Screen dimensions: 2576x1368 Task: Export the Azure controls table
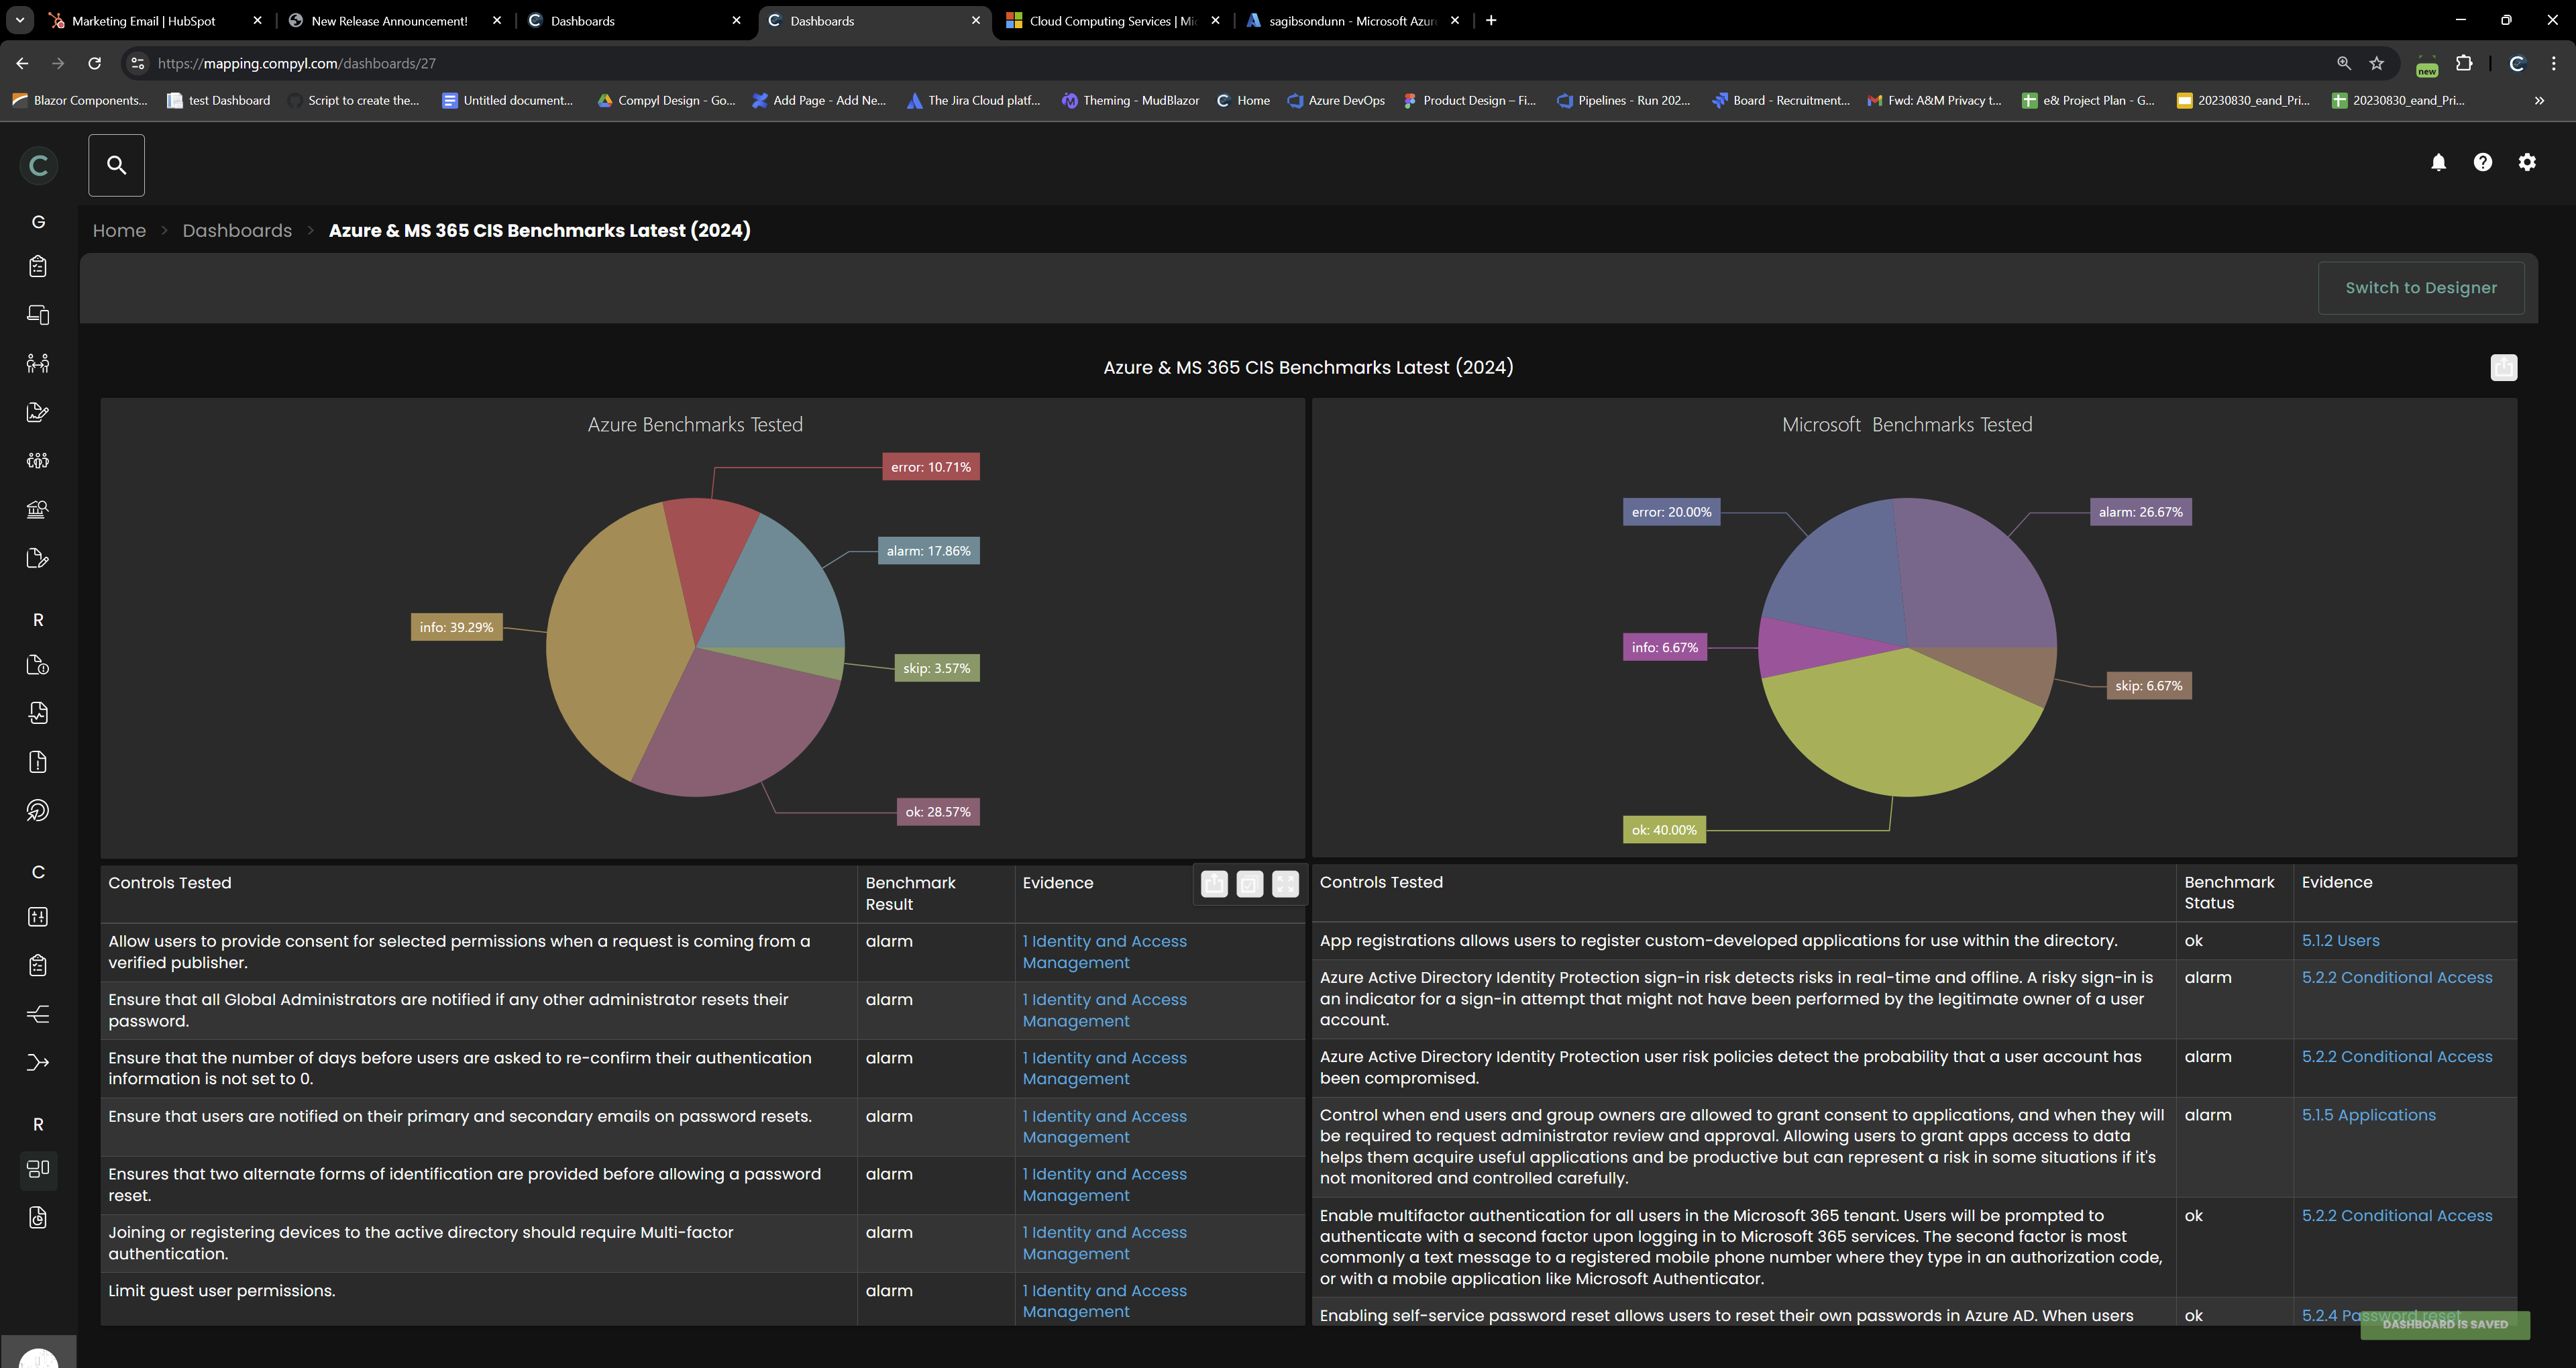[1214, 884]
